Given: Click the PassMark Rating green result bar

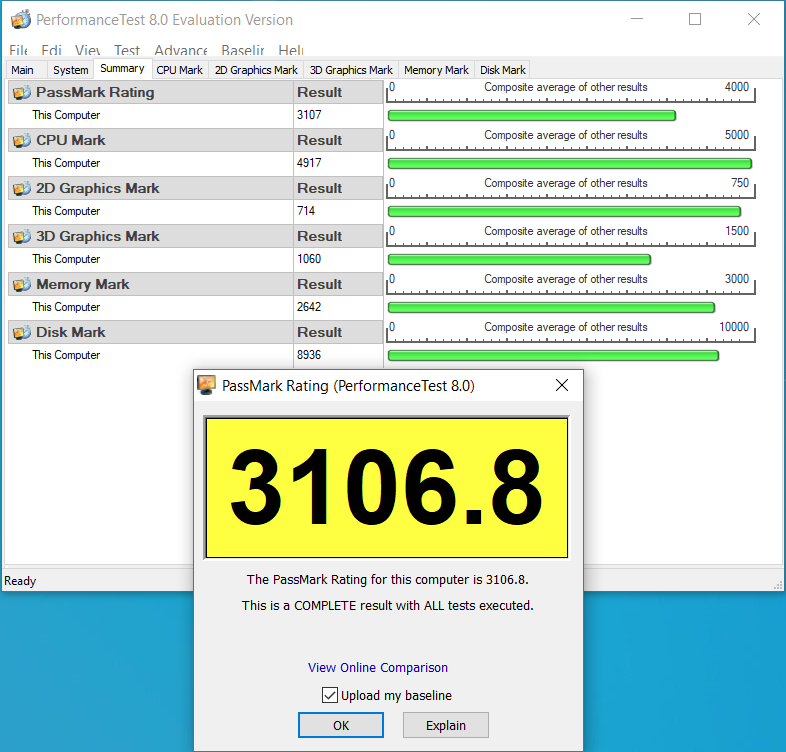Looking at the screenshot, I should click(x=532, y=116).
